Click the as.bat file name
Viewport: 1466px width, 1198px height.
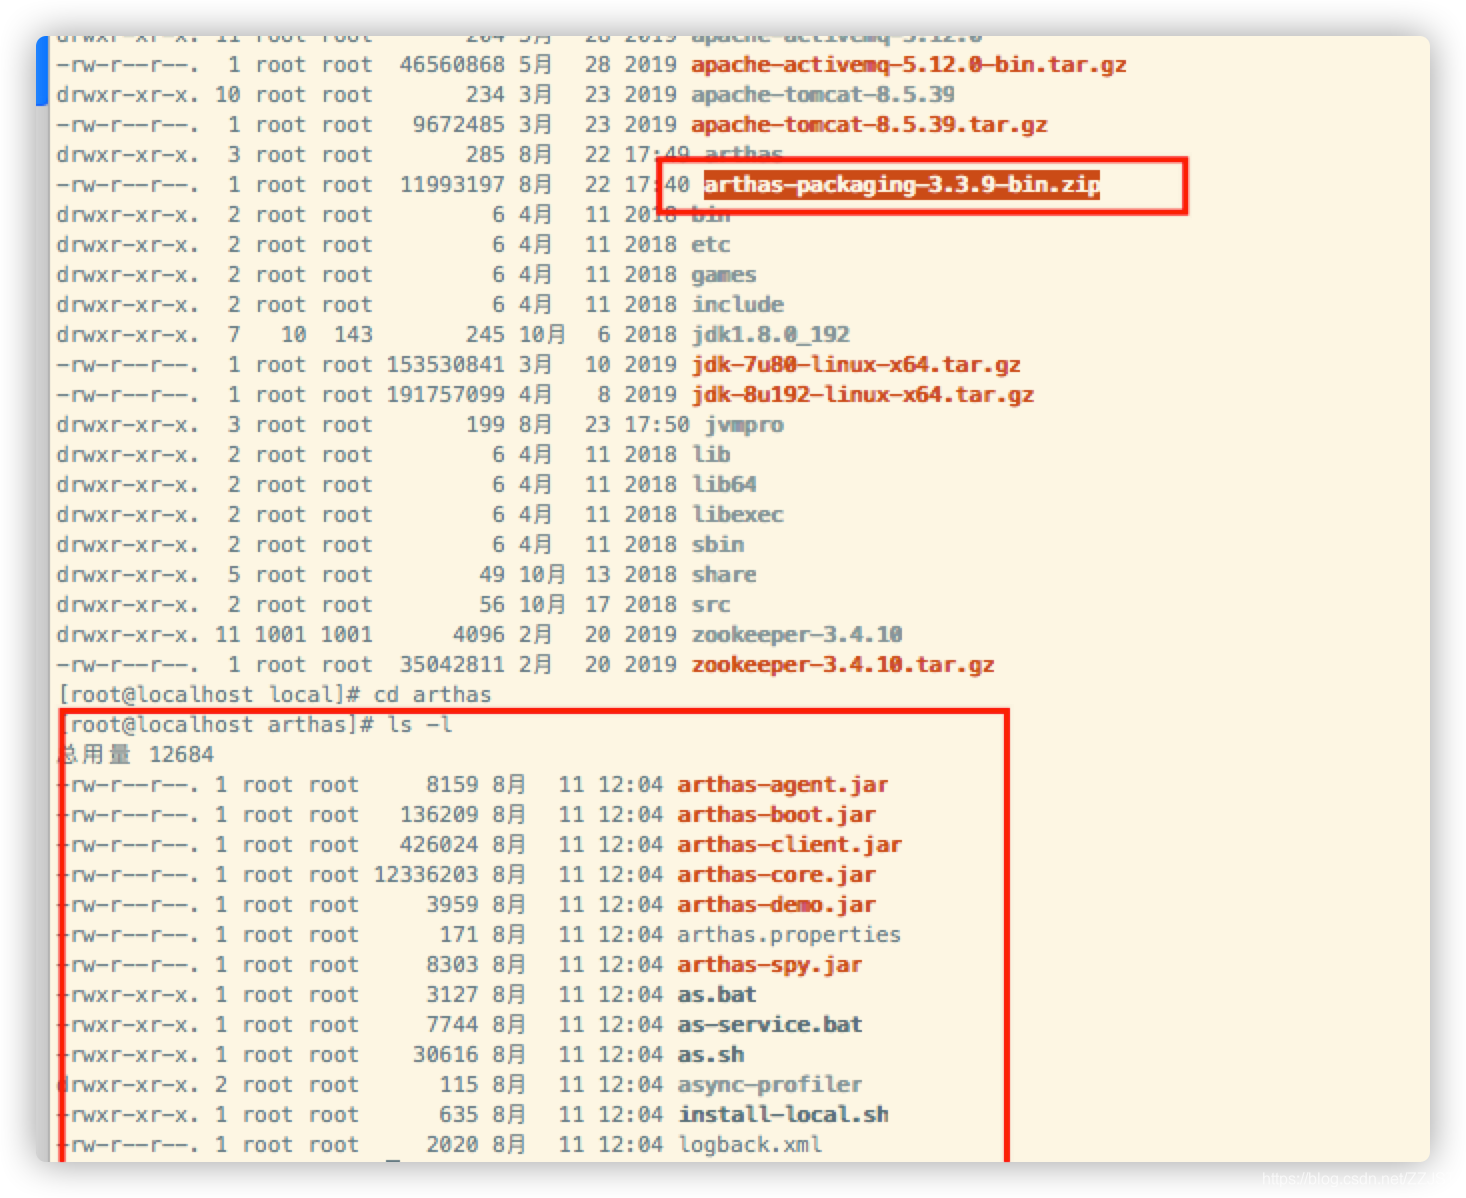point(717,995)
